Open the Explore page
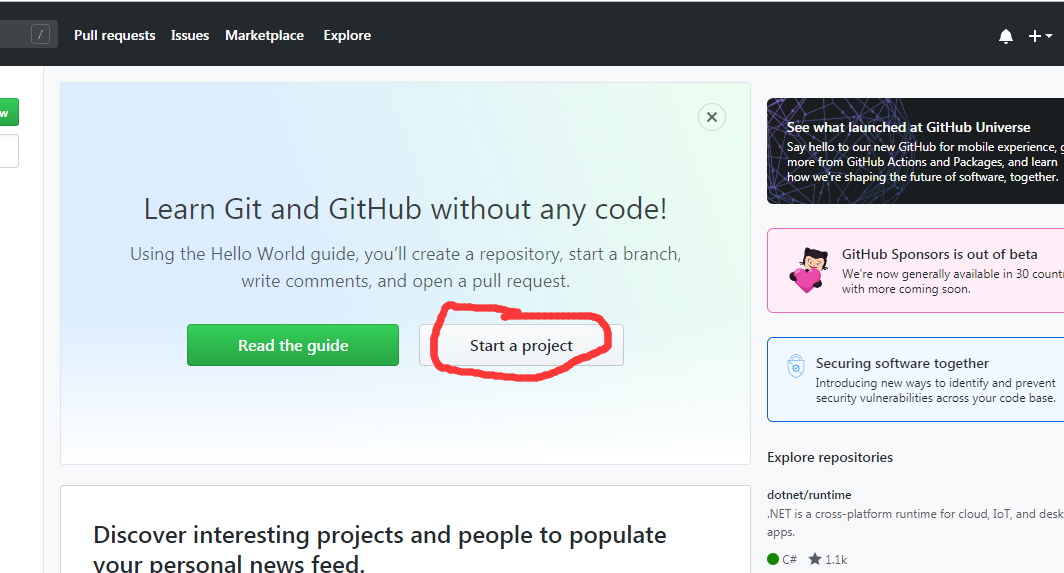 pos(347,35)
